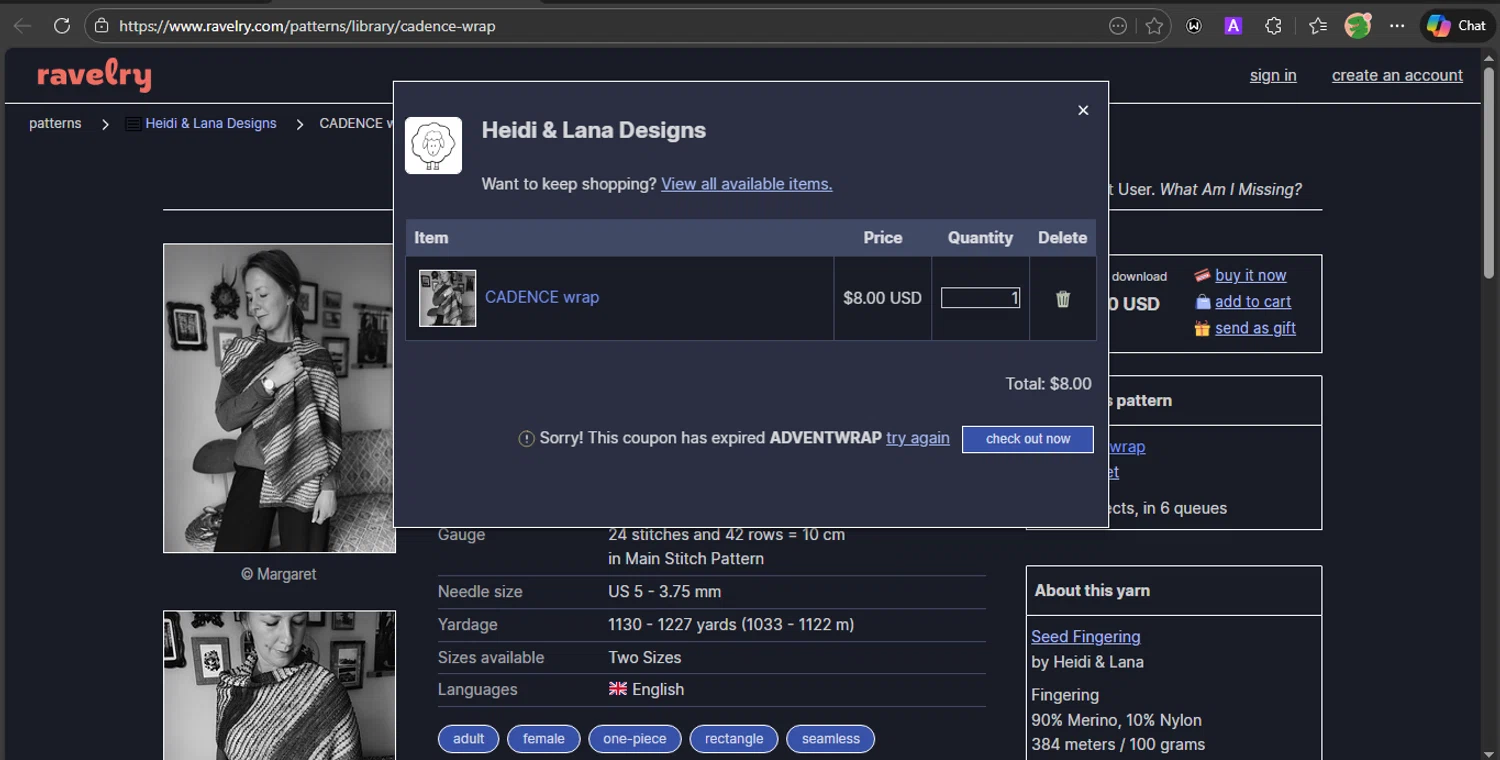Click the W circle extension icon
This screenshot has width=1500, height=760.
click(x=1193, y=26)
